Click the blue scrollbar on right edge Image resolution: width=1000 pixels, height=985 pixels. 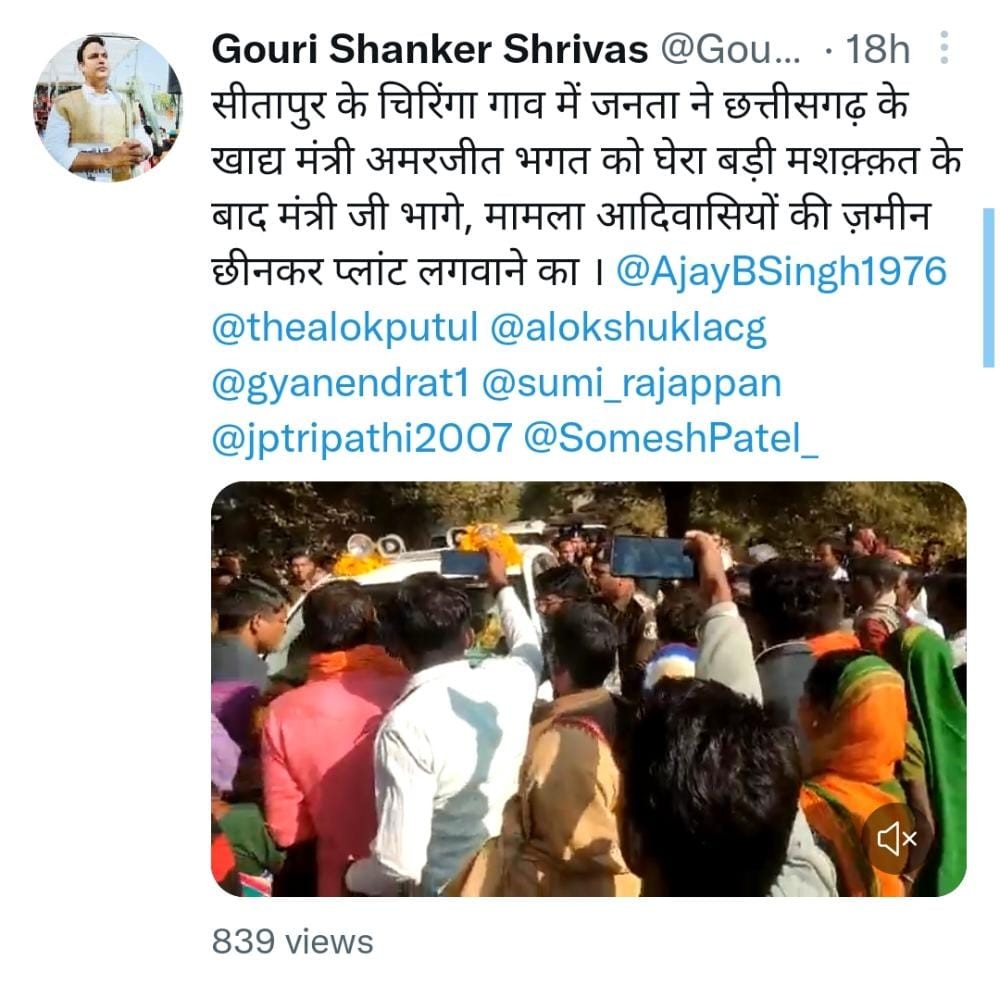point(989,288)
